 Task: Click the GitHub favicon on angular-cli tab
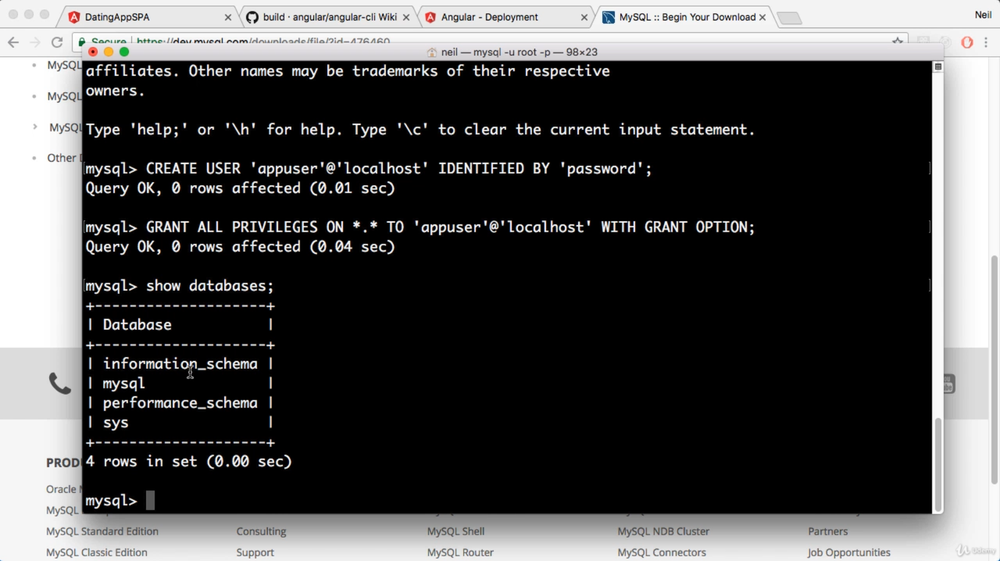coord(253,17)
